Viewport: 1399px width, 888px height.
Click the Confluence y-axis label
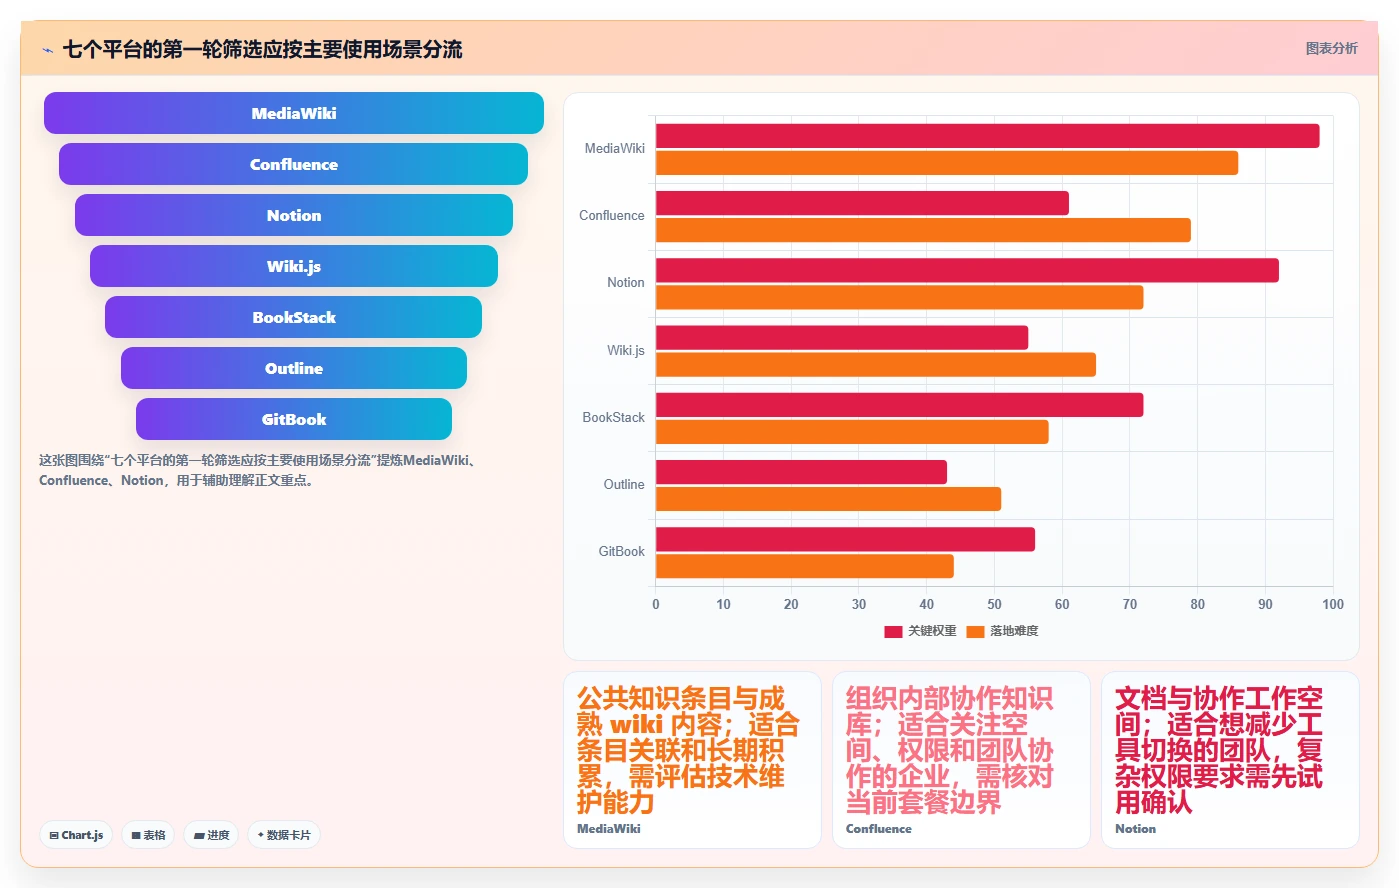tap(612, 215)
